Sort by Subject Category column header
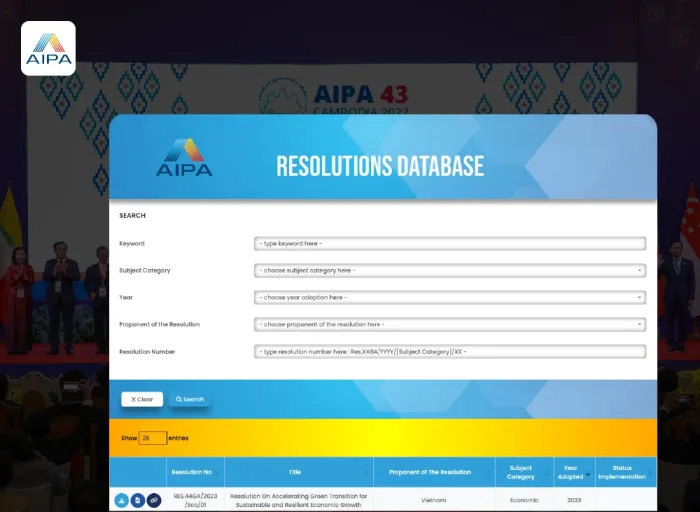This screenshot has width=700, height=512. [x=525, y=472]
